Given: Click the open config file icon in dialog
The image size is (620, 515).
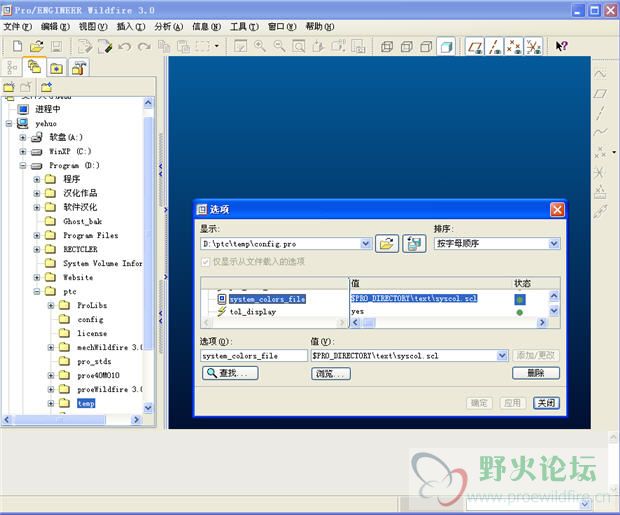Looking at the screenshot, I should tap(387, 244).
